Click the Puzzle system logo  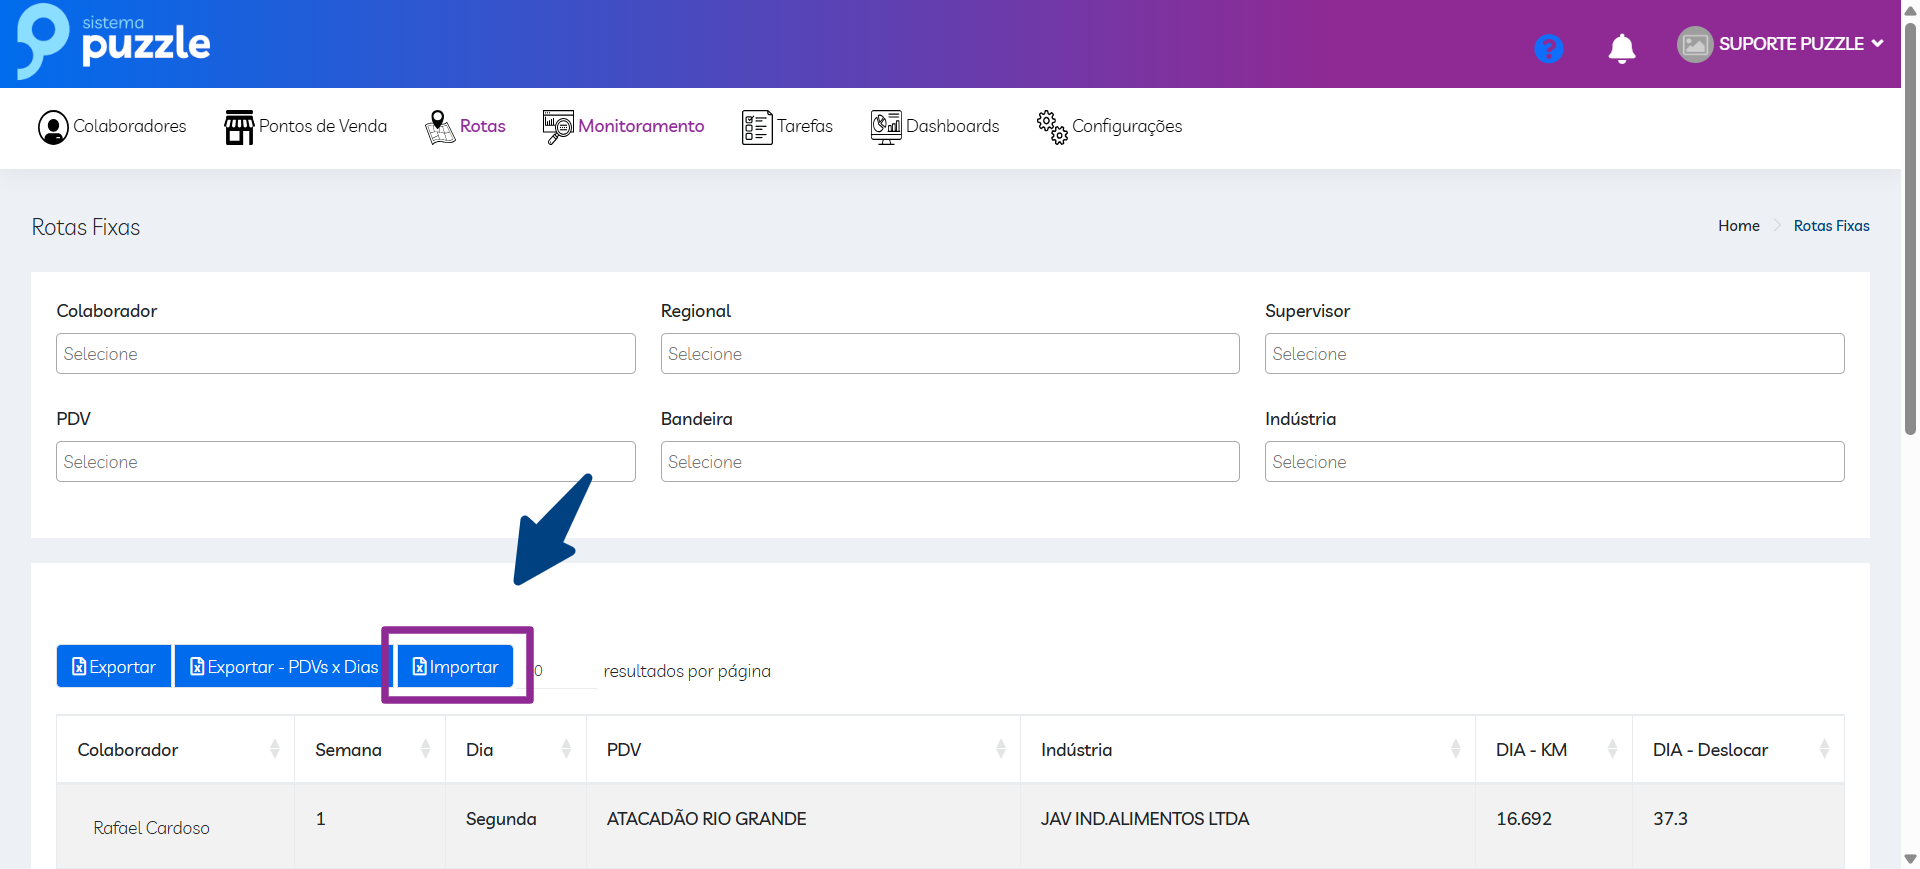click(x=113, y=42)
